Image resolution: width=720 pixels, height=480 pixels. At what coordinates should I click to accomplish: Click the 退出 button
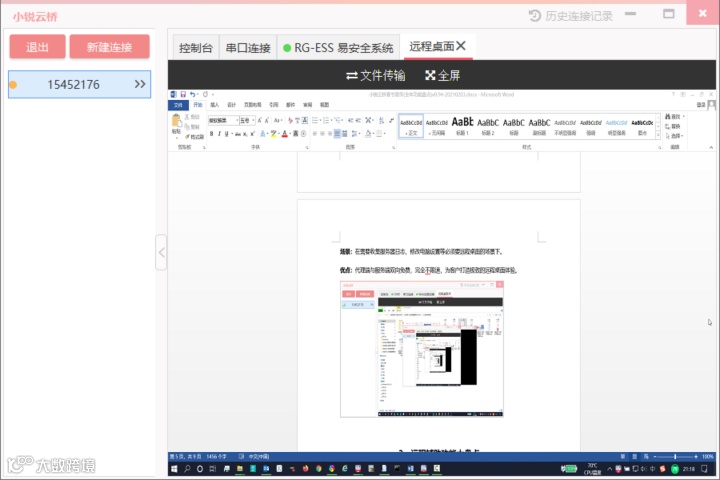[37, 47]
